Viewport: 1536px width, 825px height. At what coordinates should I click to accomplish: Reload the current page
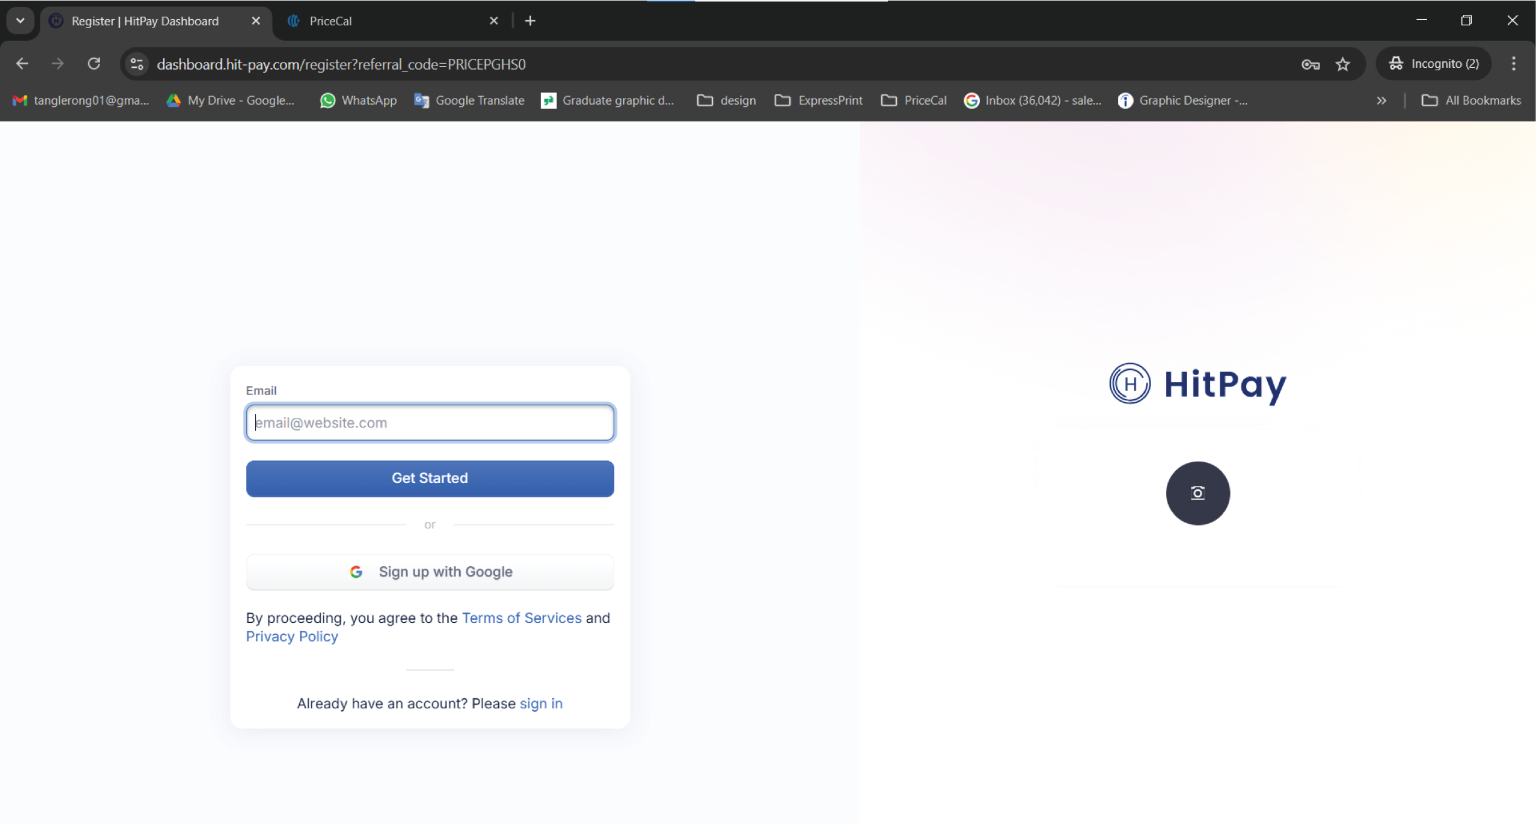tap(93, 63)
